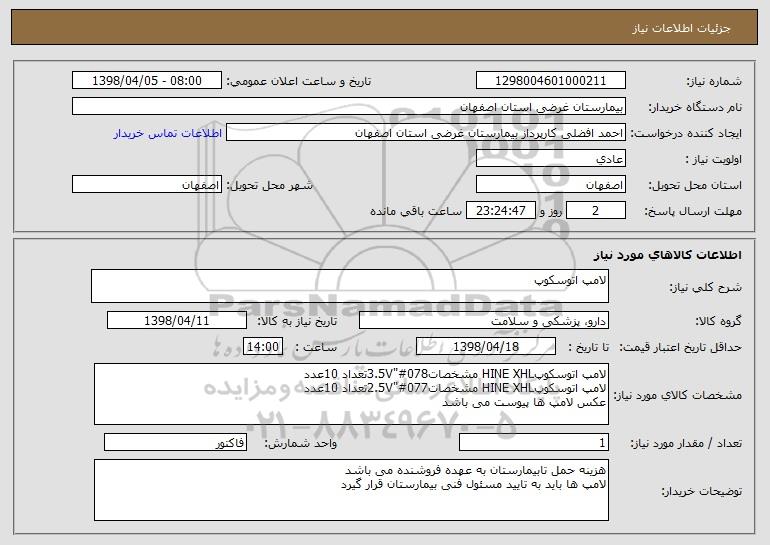Select the label استان محل تحویل
The width and height of the screenshot is (770, 545).
click(695, 185)
